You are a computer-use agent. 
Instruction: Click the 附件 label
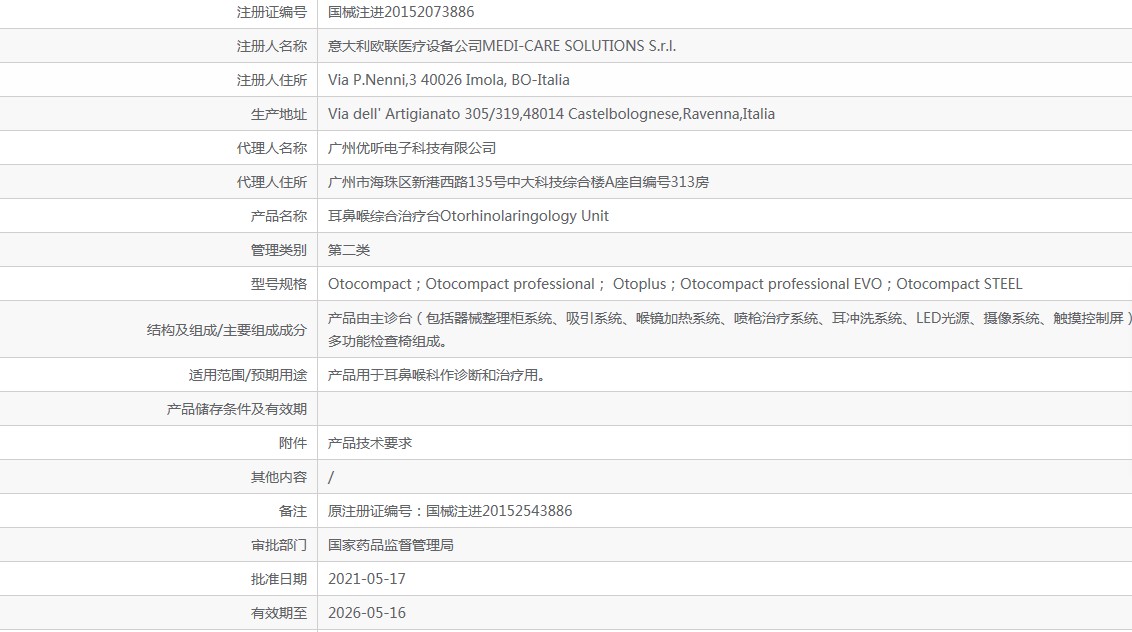292,443
